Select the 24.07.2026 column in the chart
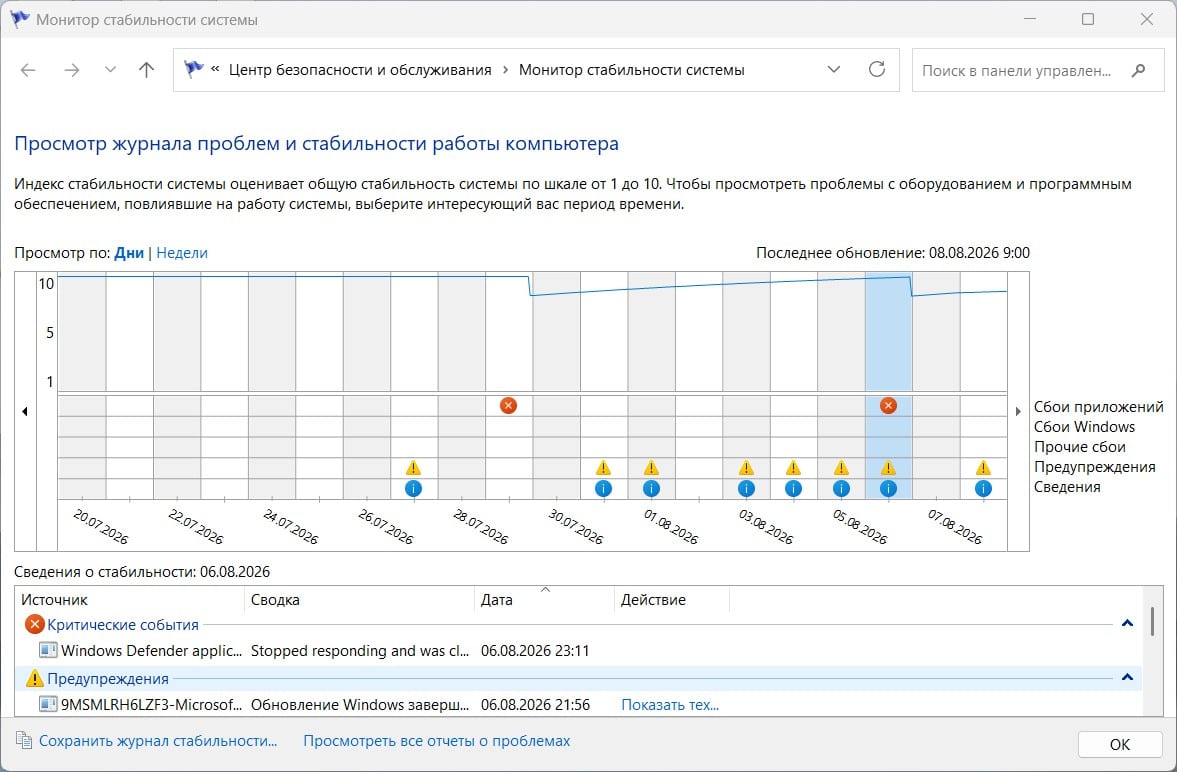The width and height of the screenshot is (1177, 772). pyautogui.click(x=272, y=385)
